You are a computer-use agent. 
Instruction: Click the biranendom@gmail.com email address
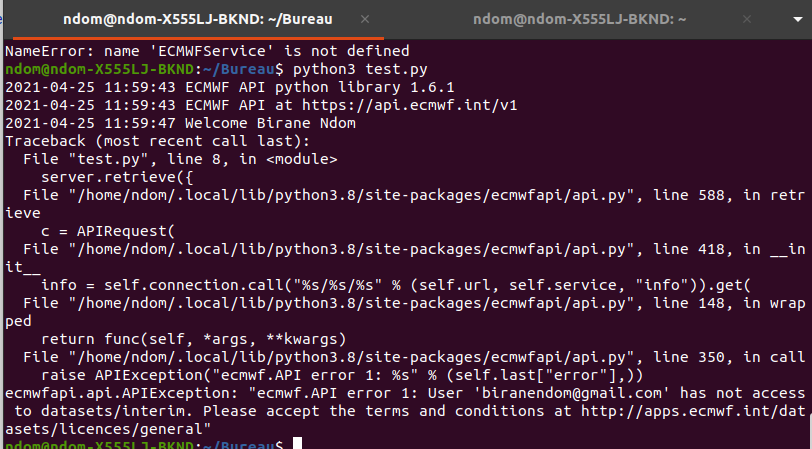[x=572, y=393]
